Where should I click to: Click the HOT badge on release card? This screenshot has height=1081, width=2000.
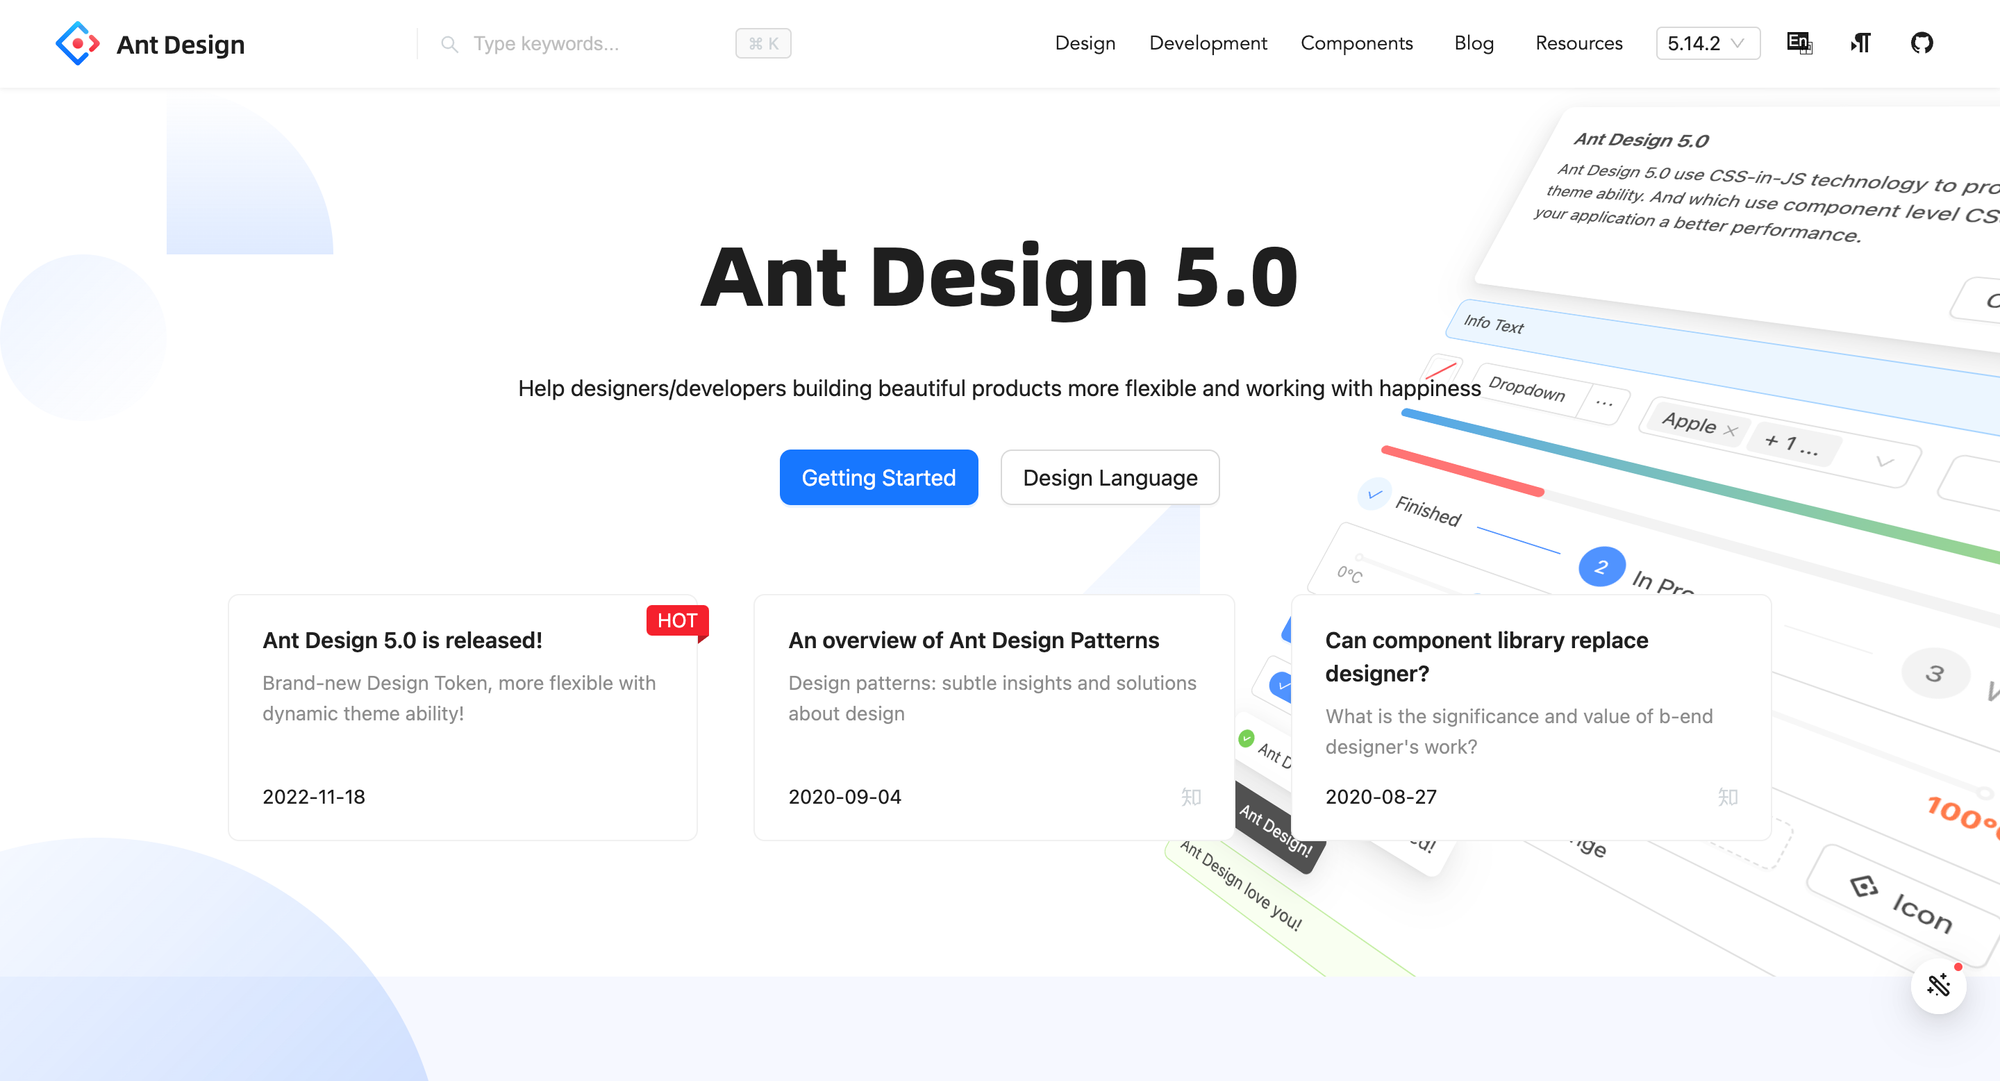tap(677, 621)
